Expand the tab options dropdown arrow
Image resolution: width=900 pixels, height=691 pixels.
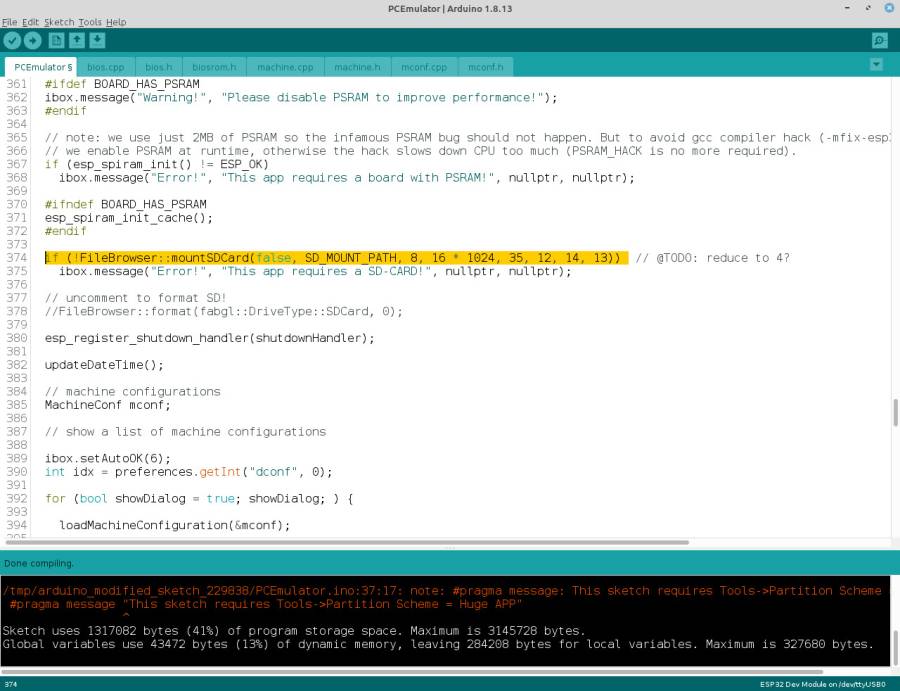pos(876,64)
